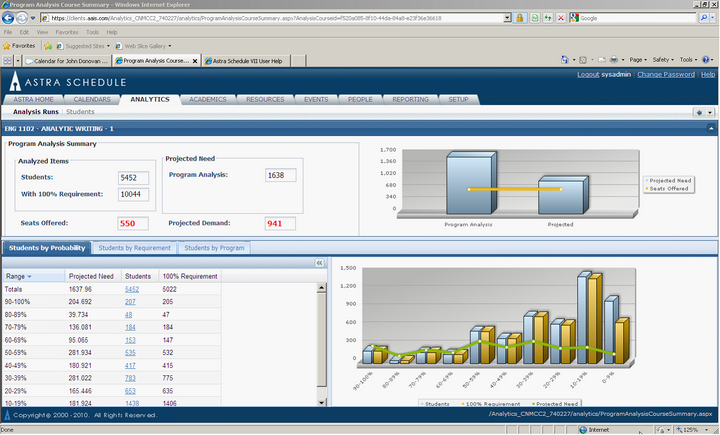
Task: Open the REPORTING tab
Action: (410, 99)
